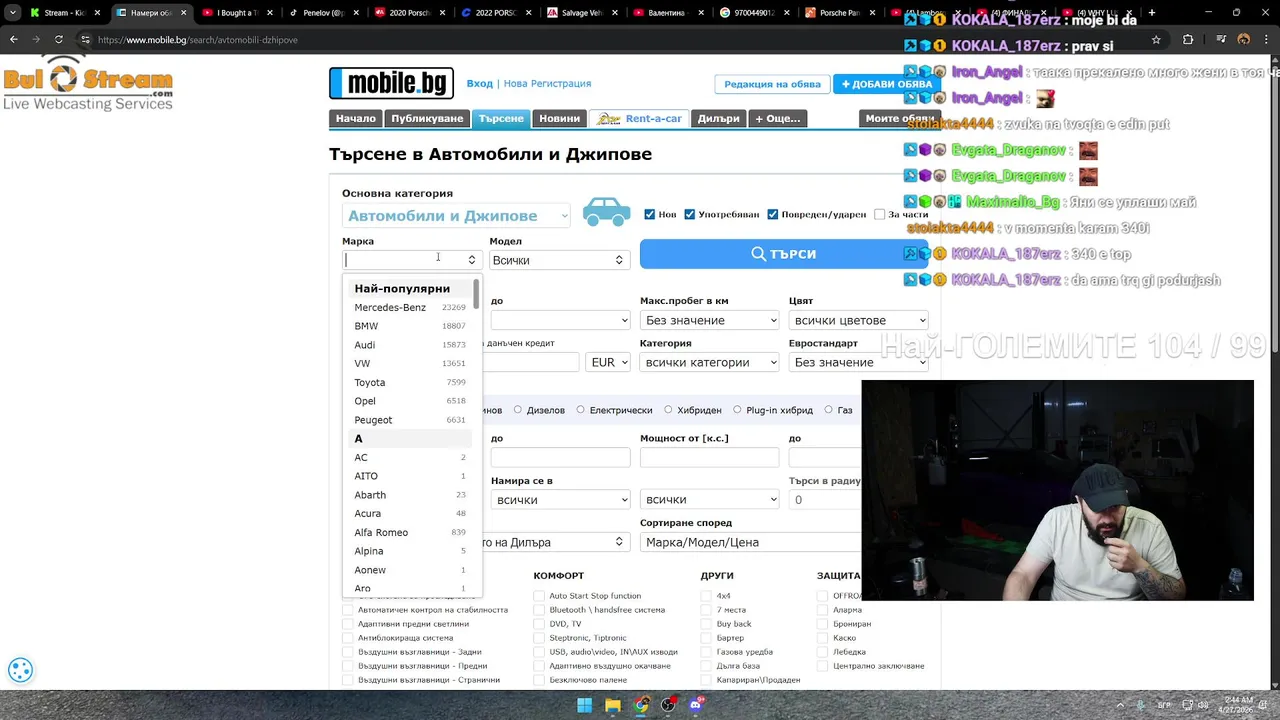Check the Auto Start Stop function box
The height and width of the screenshot is (720, 1280).
(x=539, y=596)
